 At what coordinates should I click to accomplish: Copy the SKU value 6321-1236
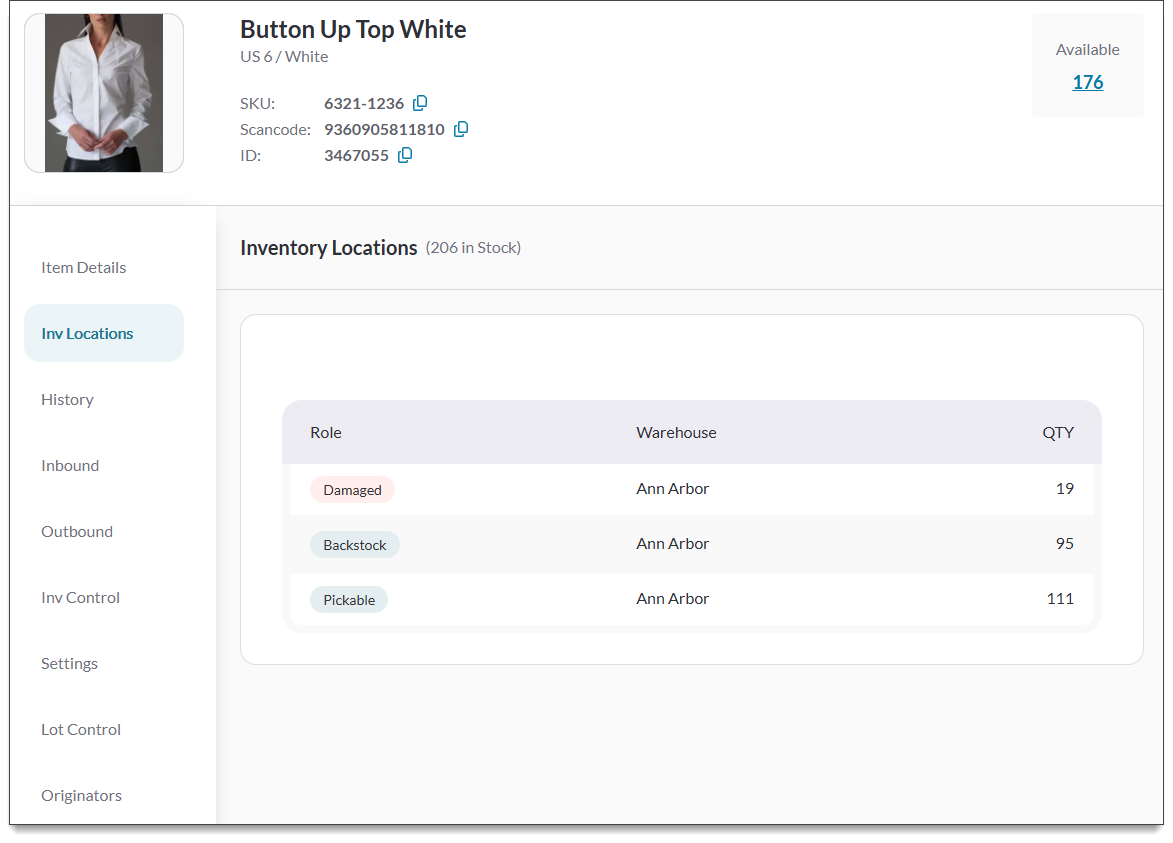pyautogui.click(x=420, y=103)
